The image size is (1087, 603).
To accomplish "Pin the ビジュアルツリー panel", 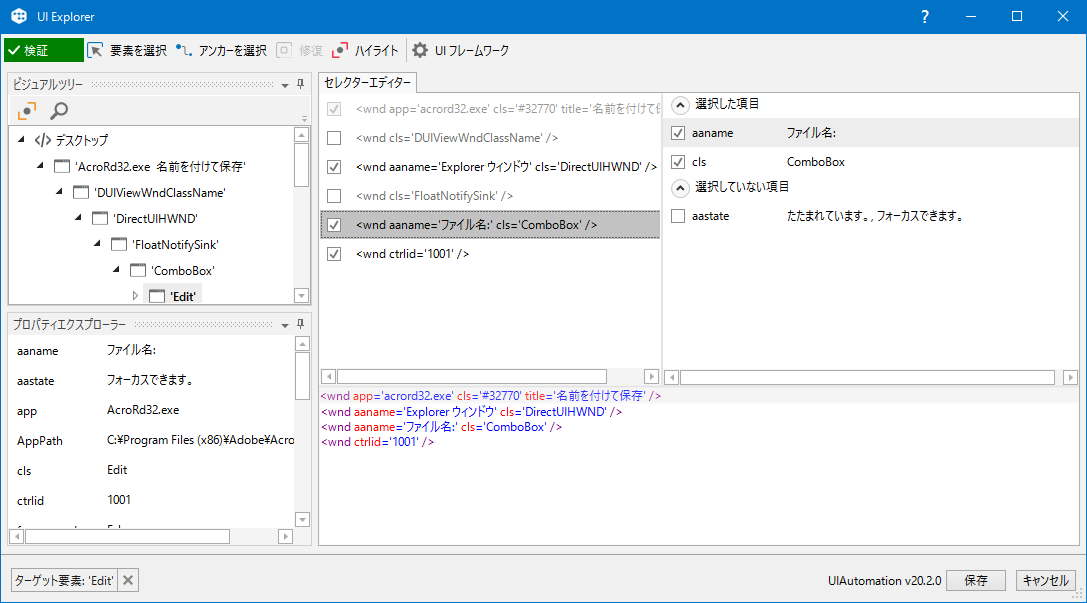I will click(x=300, y=84).
